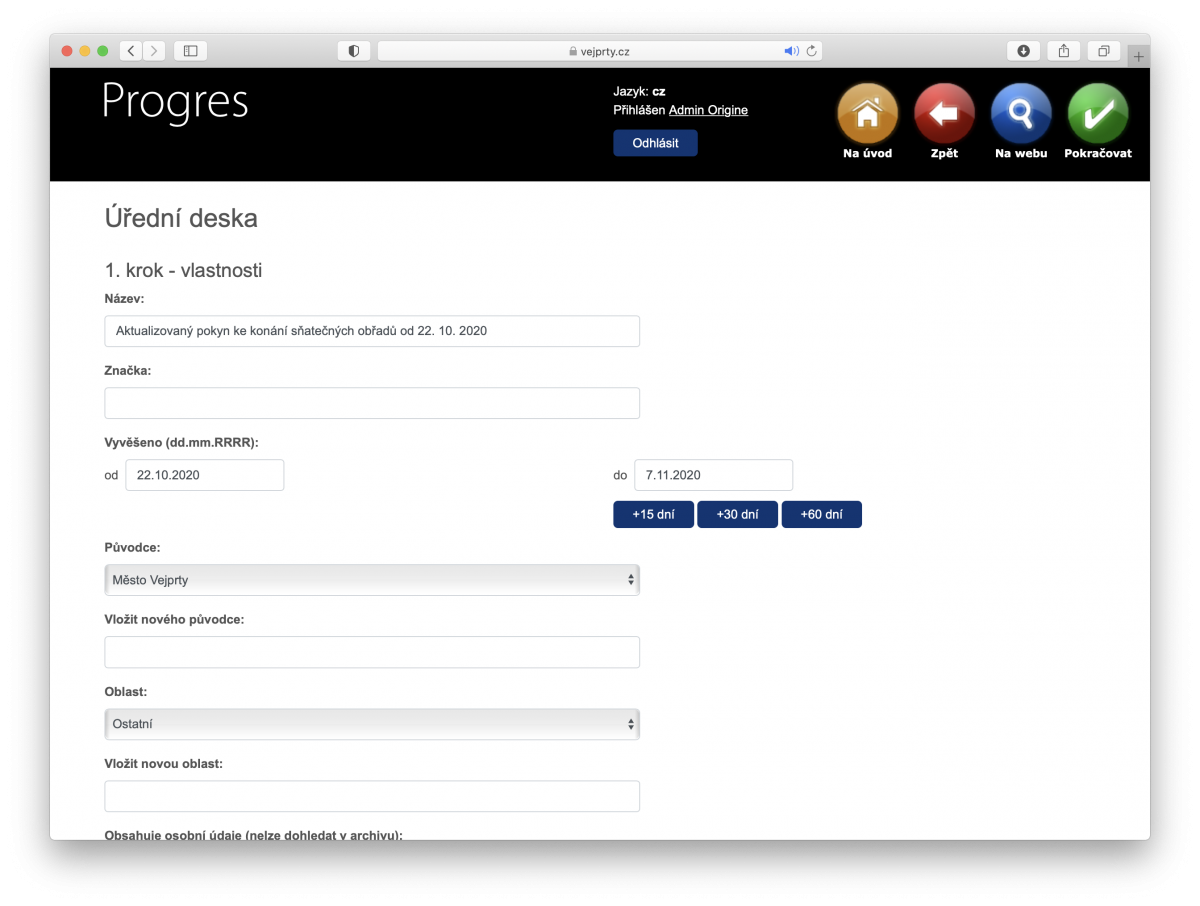Mute tab audio speaker icon

coord(790,51)
